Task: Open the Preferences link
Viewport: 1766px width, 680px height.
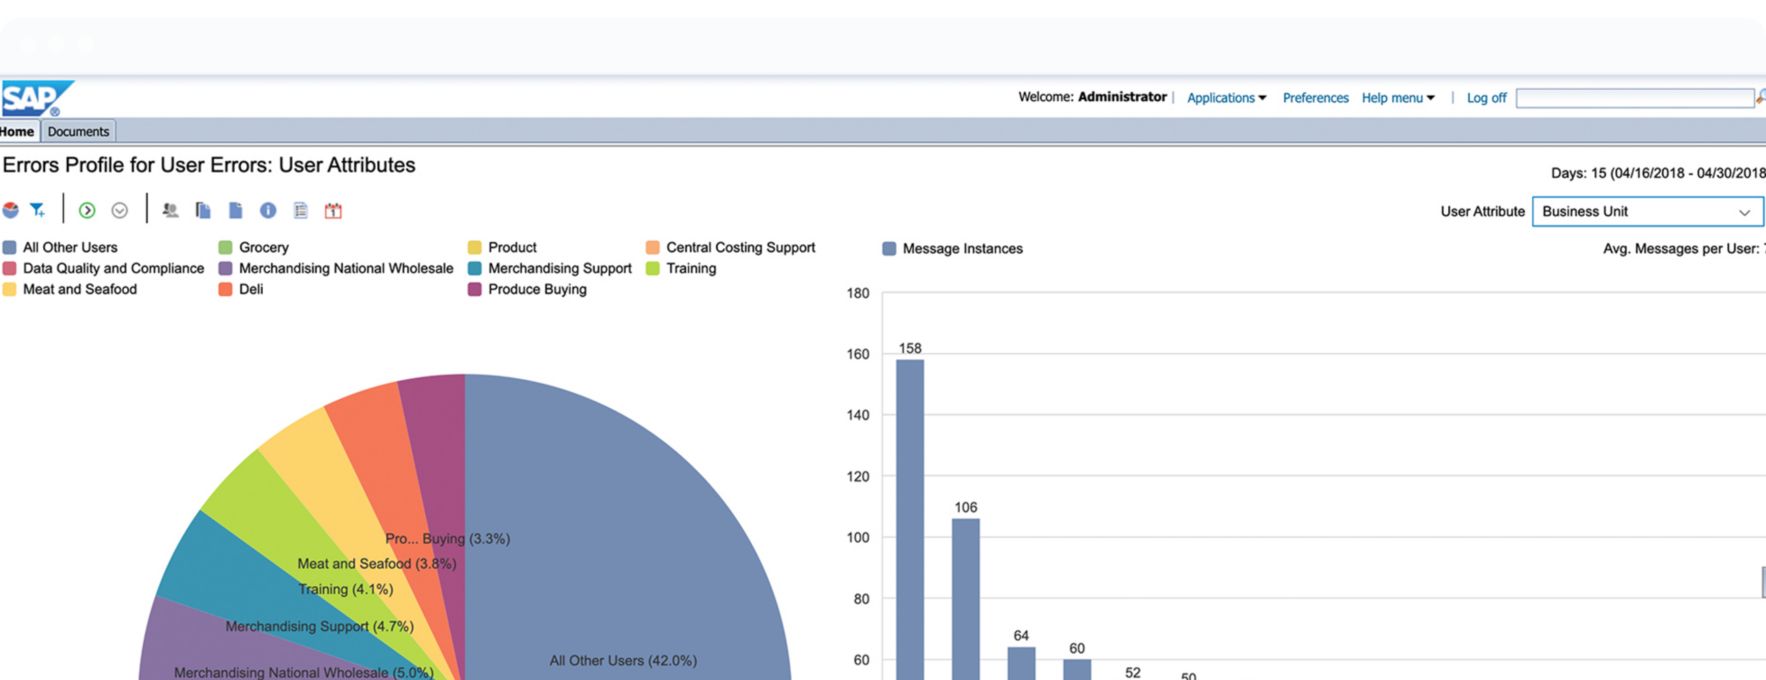Action: click(x=1315, y=98)
